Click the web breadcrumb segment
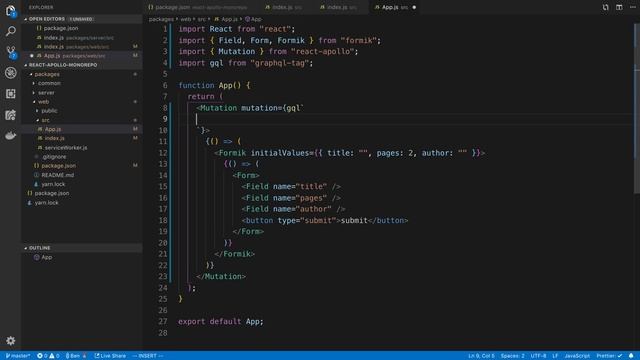The height and width of the screenshot is (360, 640). 186,19
